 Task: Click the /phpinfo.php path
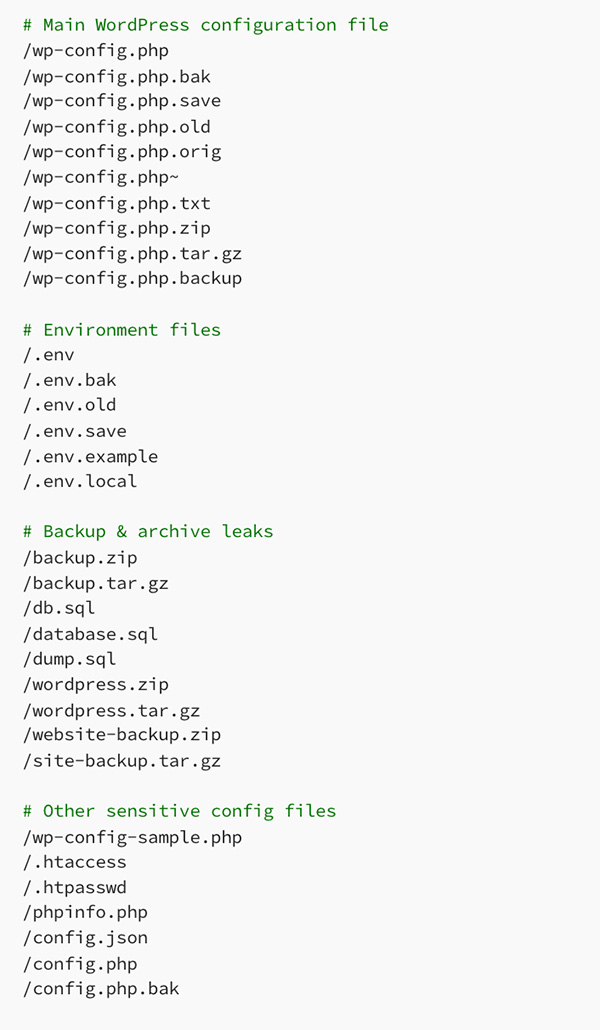point(85,912)
